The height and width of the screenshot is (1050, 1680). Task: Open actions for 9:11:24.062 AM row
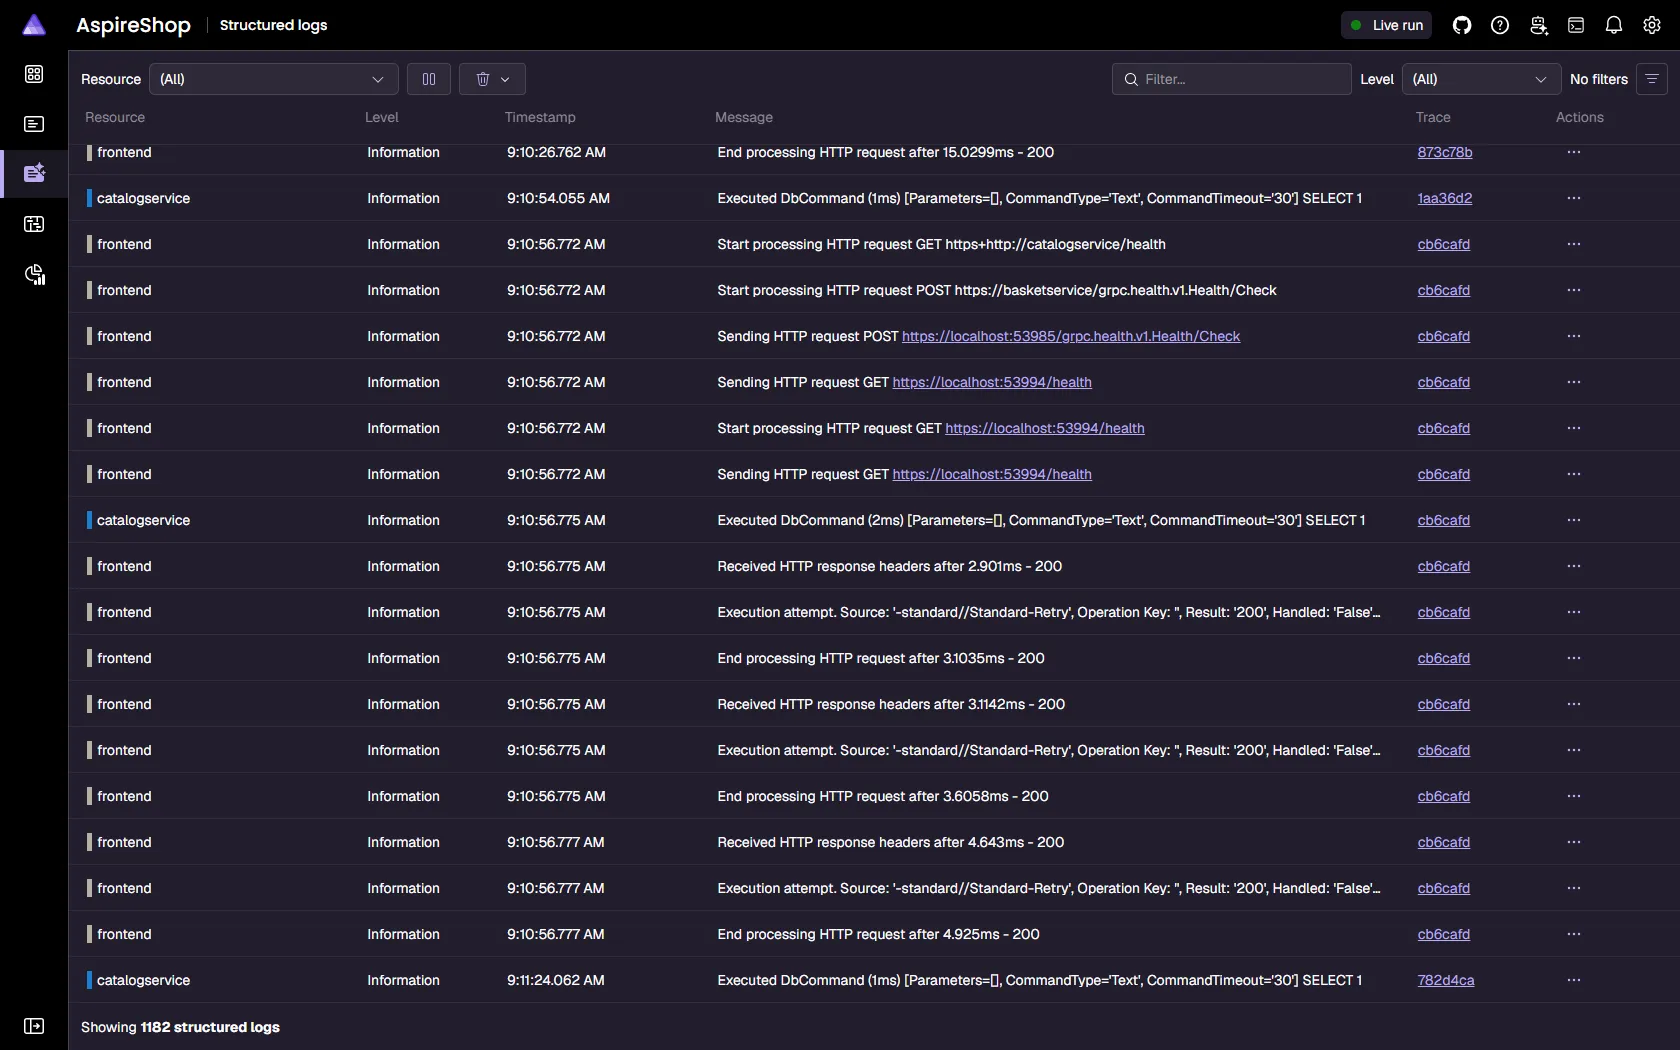1574,980
